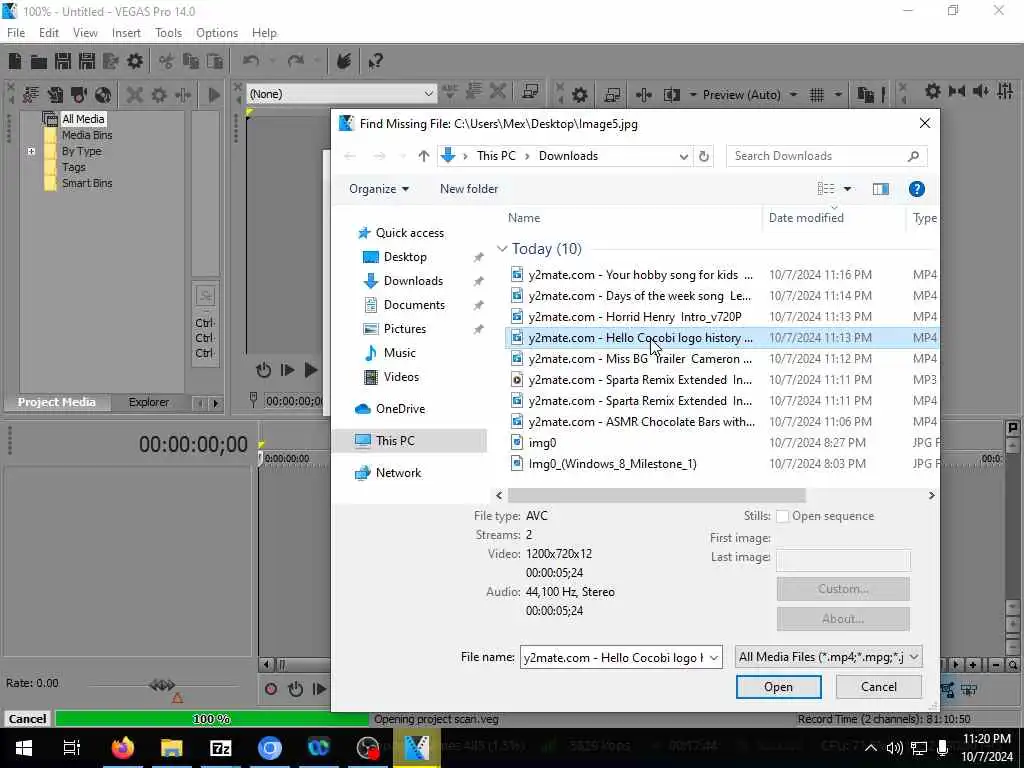1024x768 pixels.
Task: Click the Start Preview arrow in Project Media toolbar
Action: (x=214, y=95)
